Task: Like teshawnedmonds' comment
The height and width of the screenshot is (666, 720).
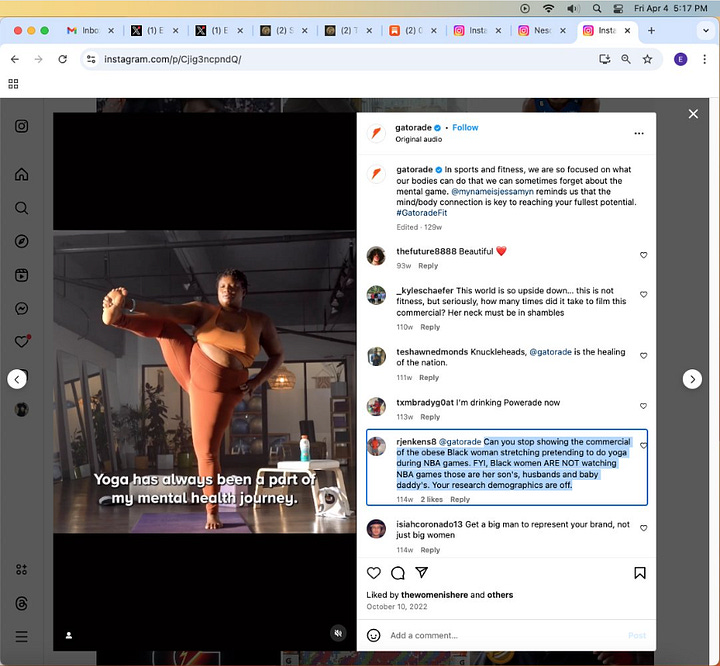Action: 643,356
